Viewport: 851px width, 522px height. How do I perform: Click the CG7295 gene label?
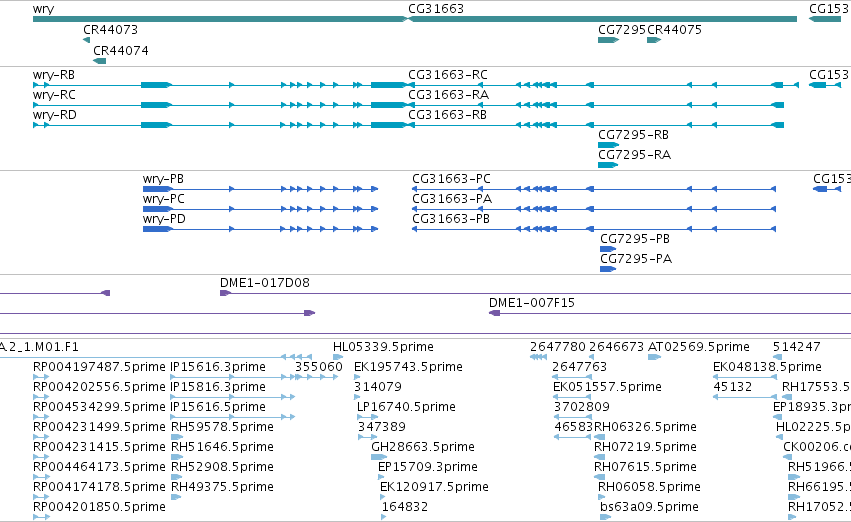622,30
